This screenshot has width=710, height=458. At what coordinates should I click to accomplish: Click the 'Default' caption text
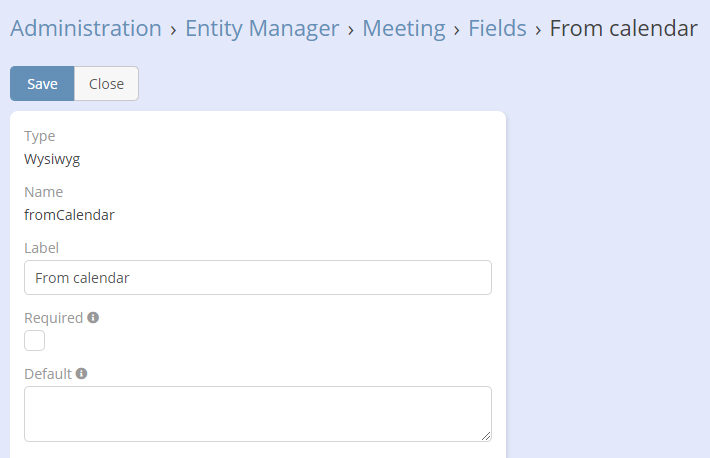pyautogui.click(x=48, y=374)
